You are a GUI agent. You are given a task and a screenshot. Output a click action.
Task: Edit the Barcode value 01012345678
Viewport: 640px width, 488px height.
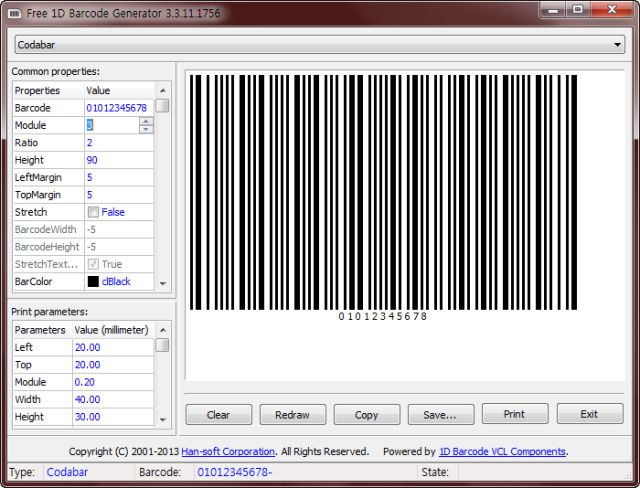click(x=116, y=108)
